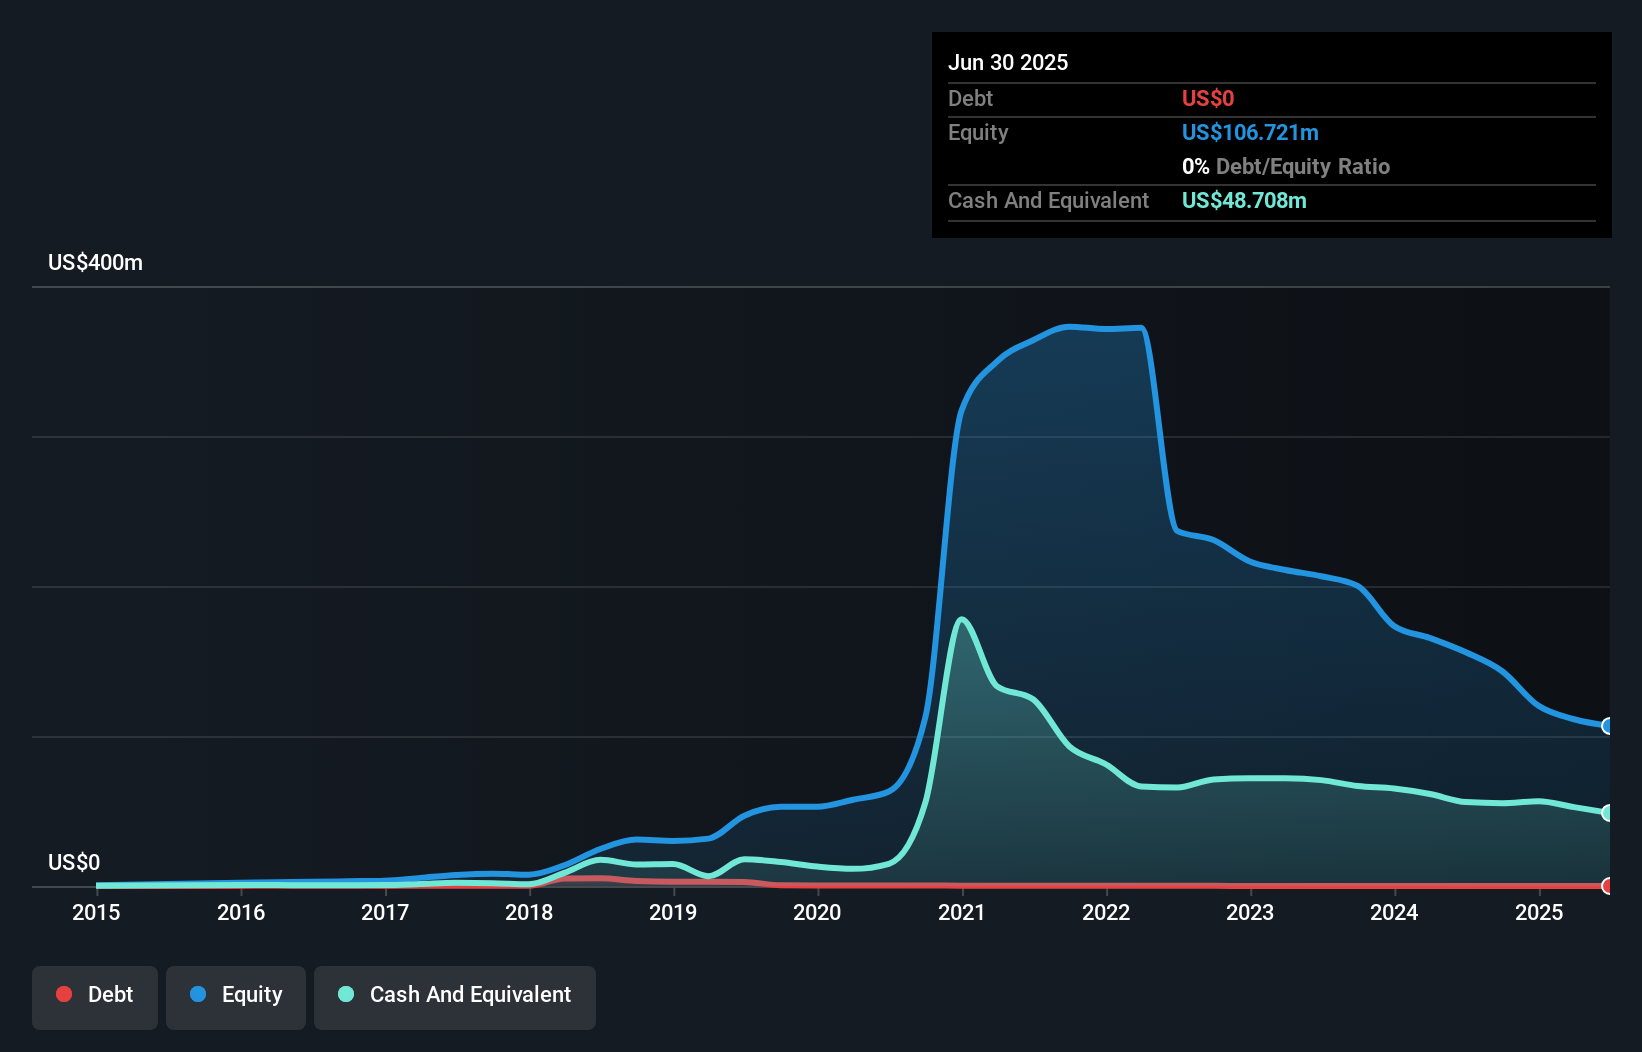Click the Cash And Equivalent tooltip label

[1048, 200]
